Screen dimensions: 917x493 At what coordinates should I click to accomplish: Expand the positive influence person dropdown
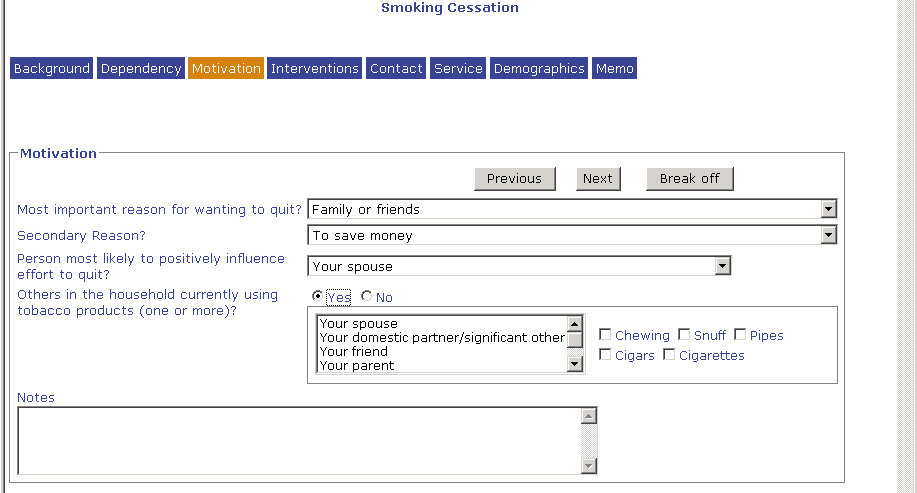pyautogui.click(x=721, y=267)
